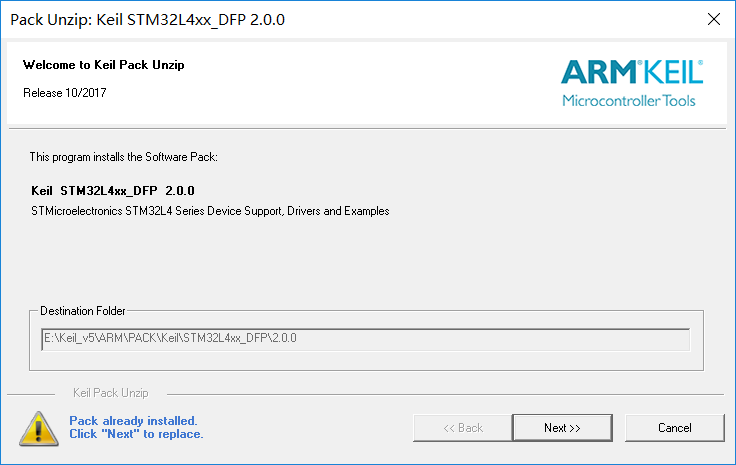
Task: Click the ARM KEIL logo
Action: 632,83
